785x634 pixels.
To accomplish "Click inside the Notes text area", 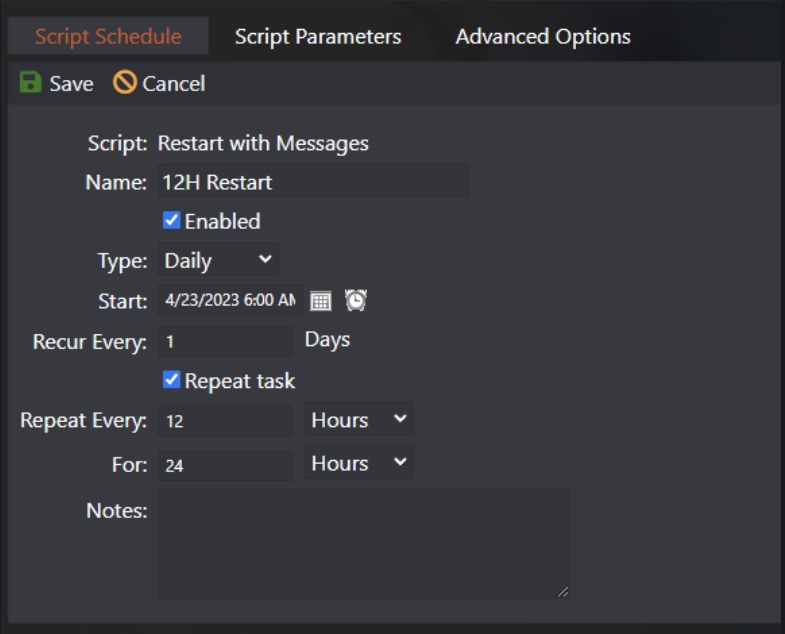I will click(363, 543).
